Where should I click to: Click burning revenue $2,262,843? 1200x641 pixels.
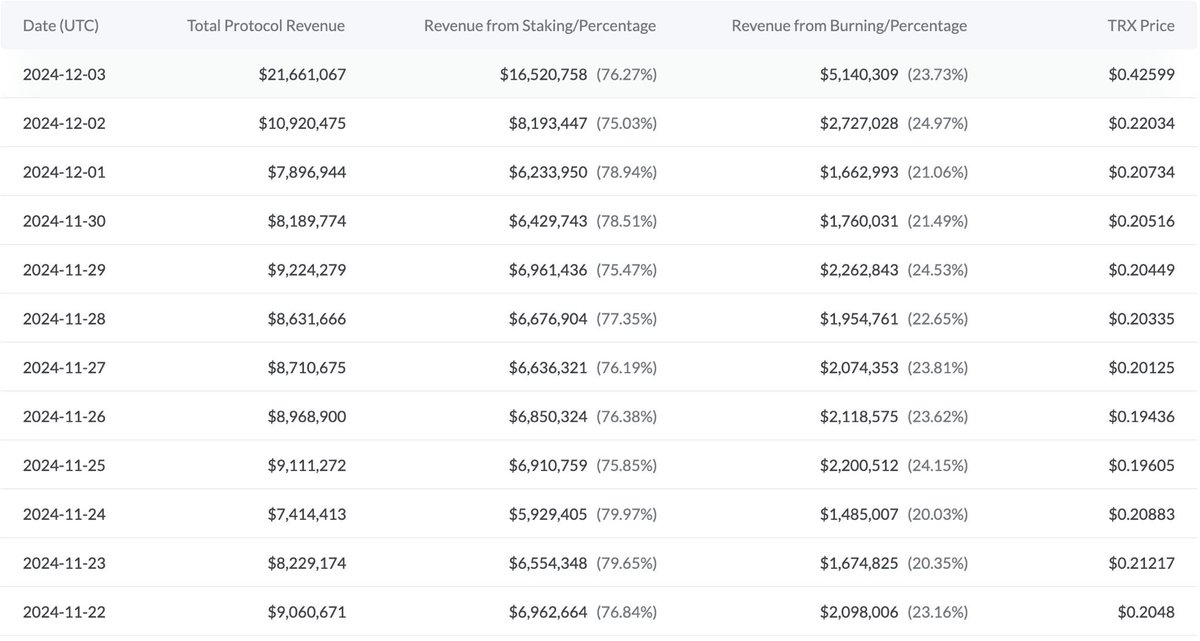tap(859, 270)
